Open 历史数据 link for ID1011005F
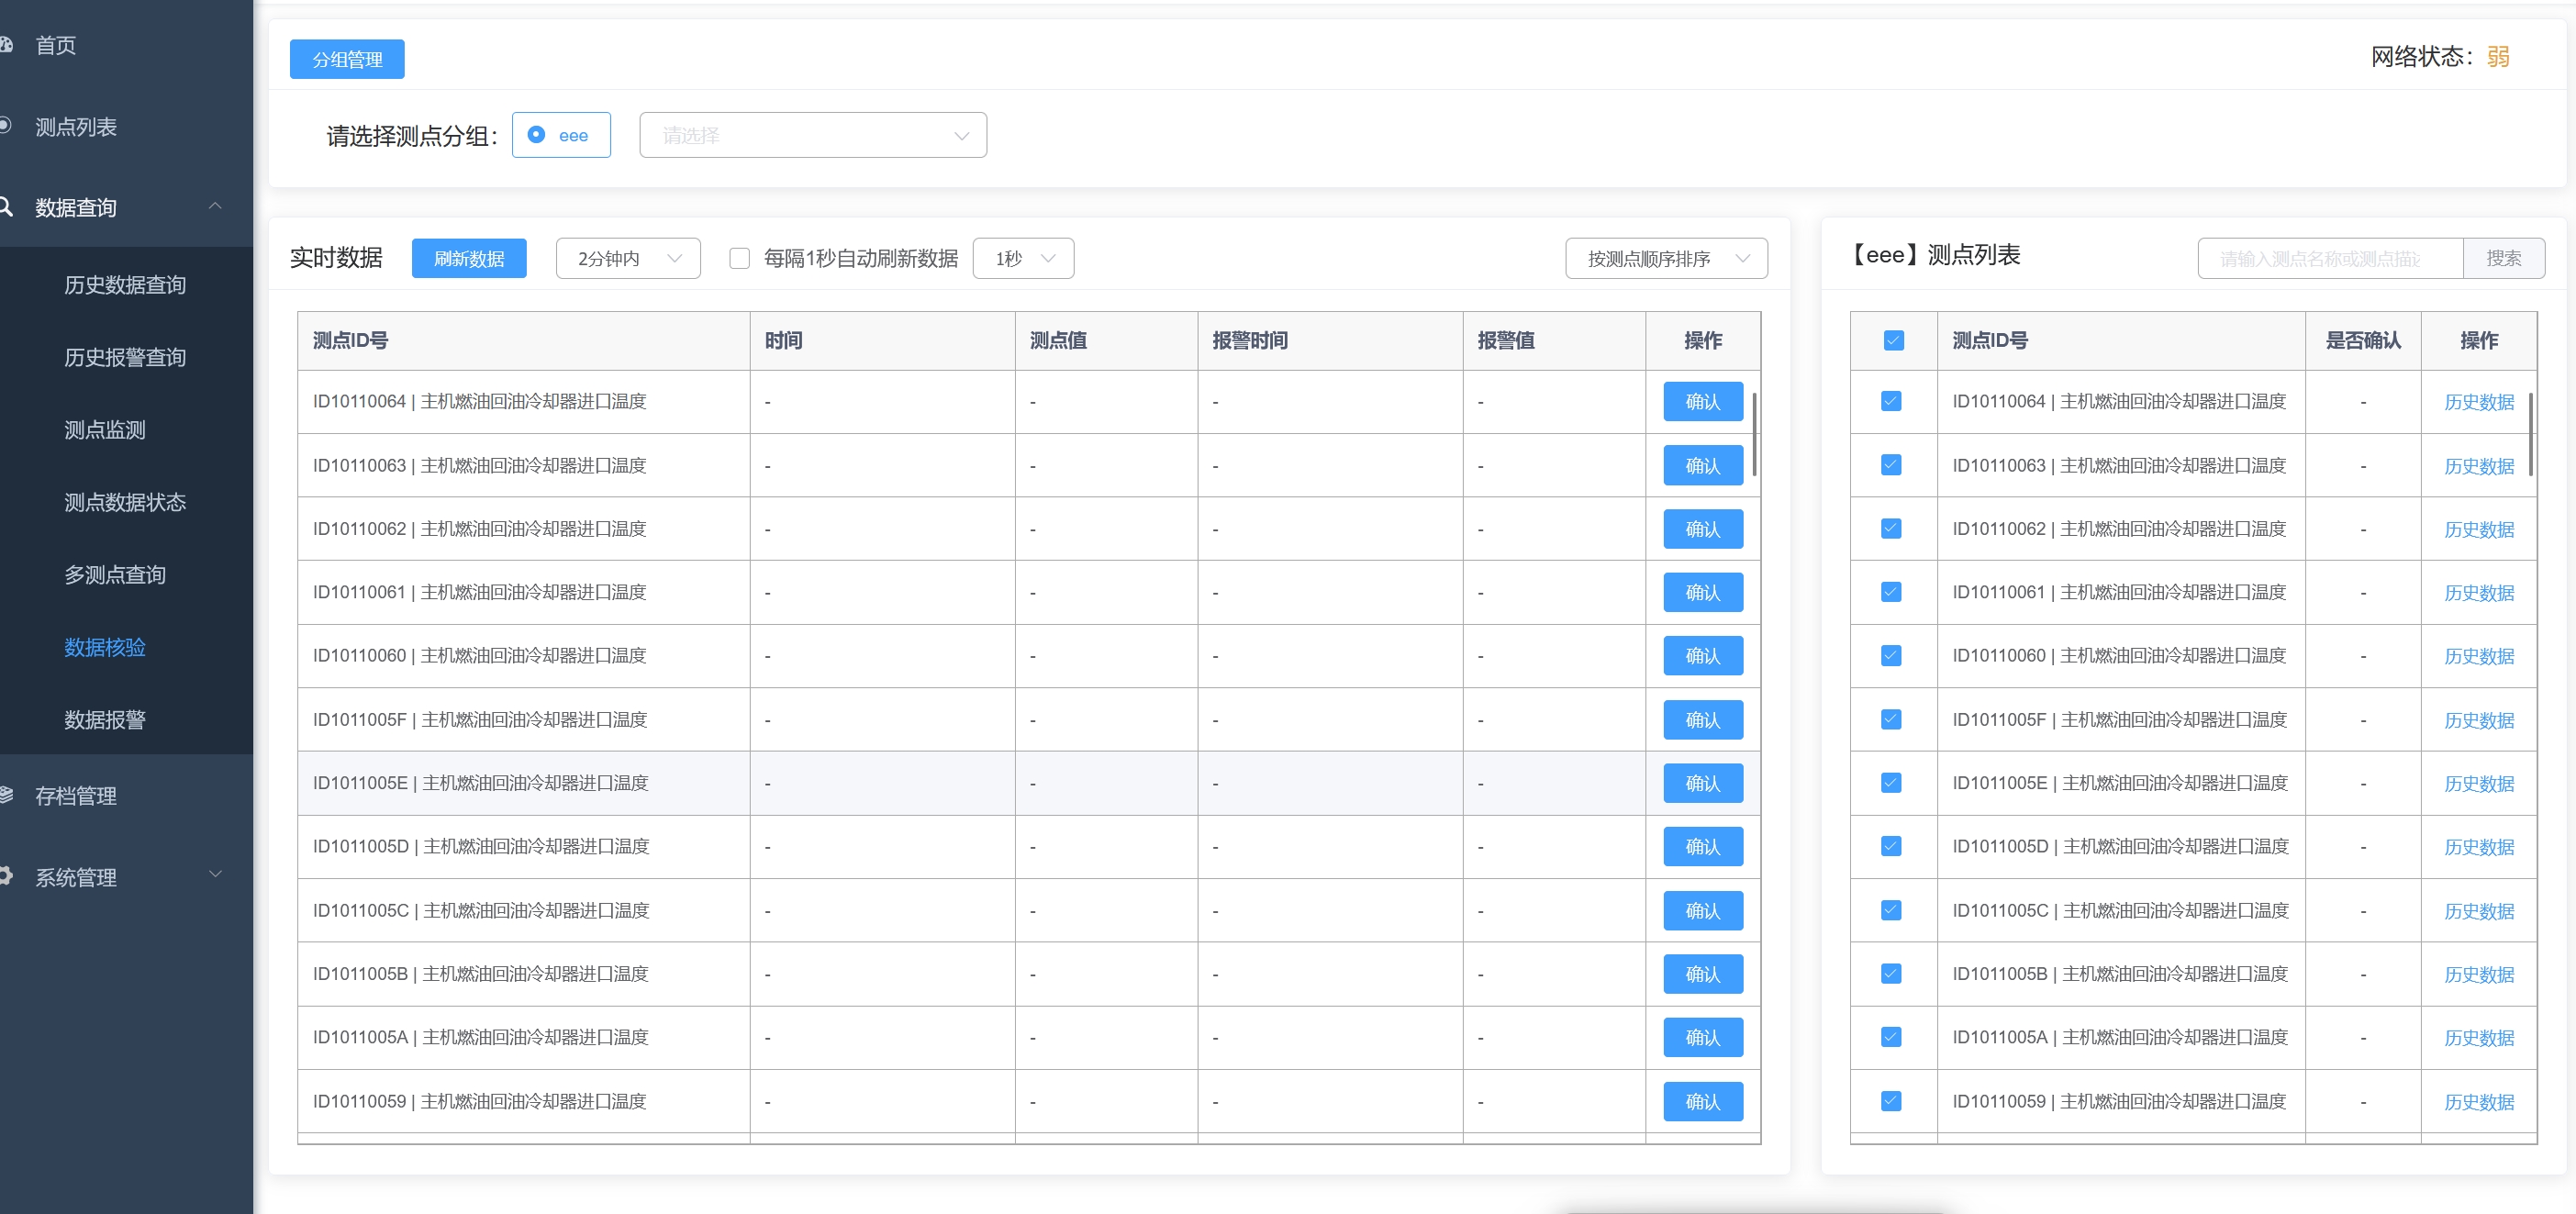 pos(2479,720)
